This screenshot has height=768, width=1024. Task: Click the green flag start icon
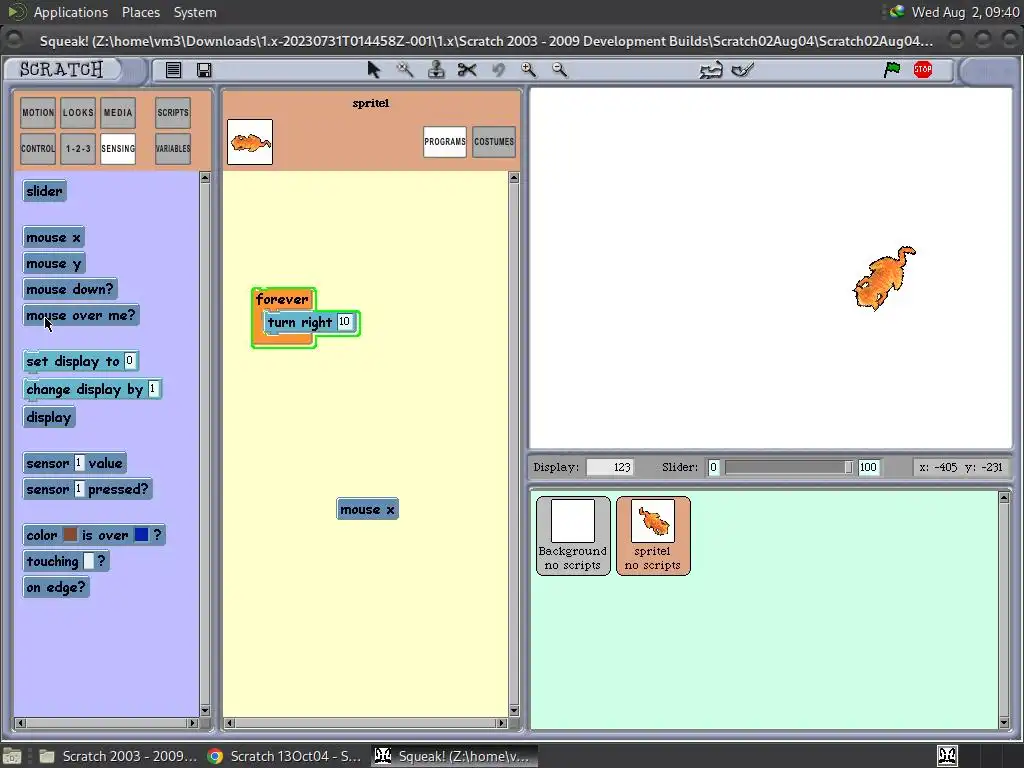[x=891, y=69]
